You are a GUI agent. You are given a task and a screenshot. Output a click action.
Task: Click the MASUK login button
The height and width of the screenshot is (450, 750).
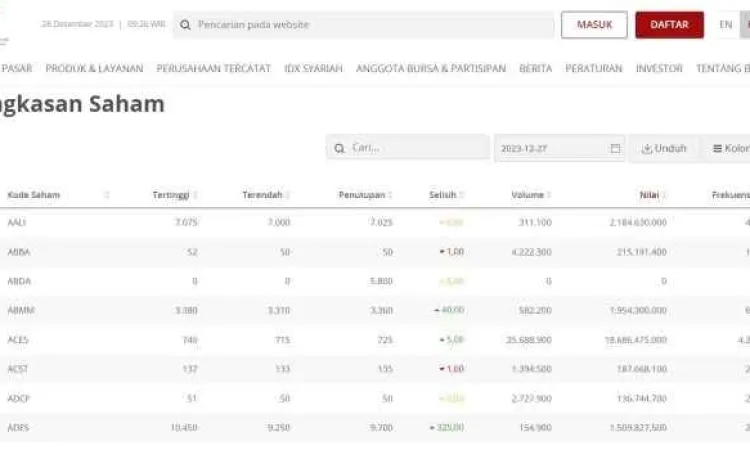click(594, 25)
